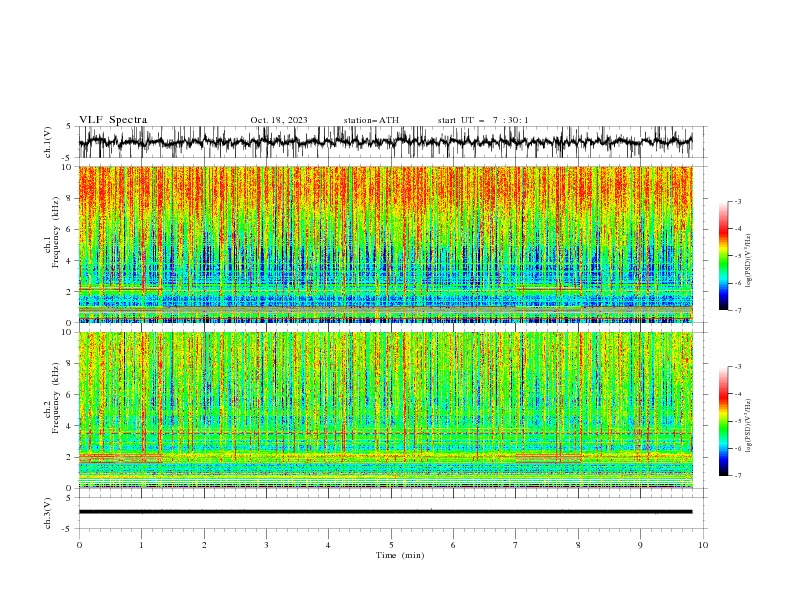The width and height of the screenshot is (792, 612).
Task: Click the "station=ATH" label
Action: [371, 120]
